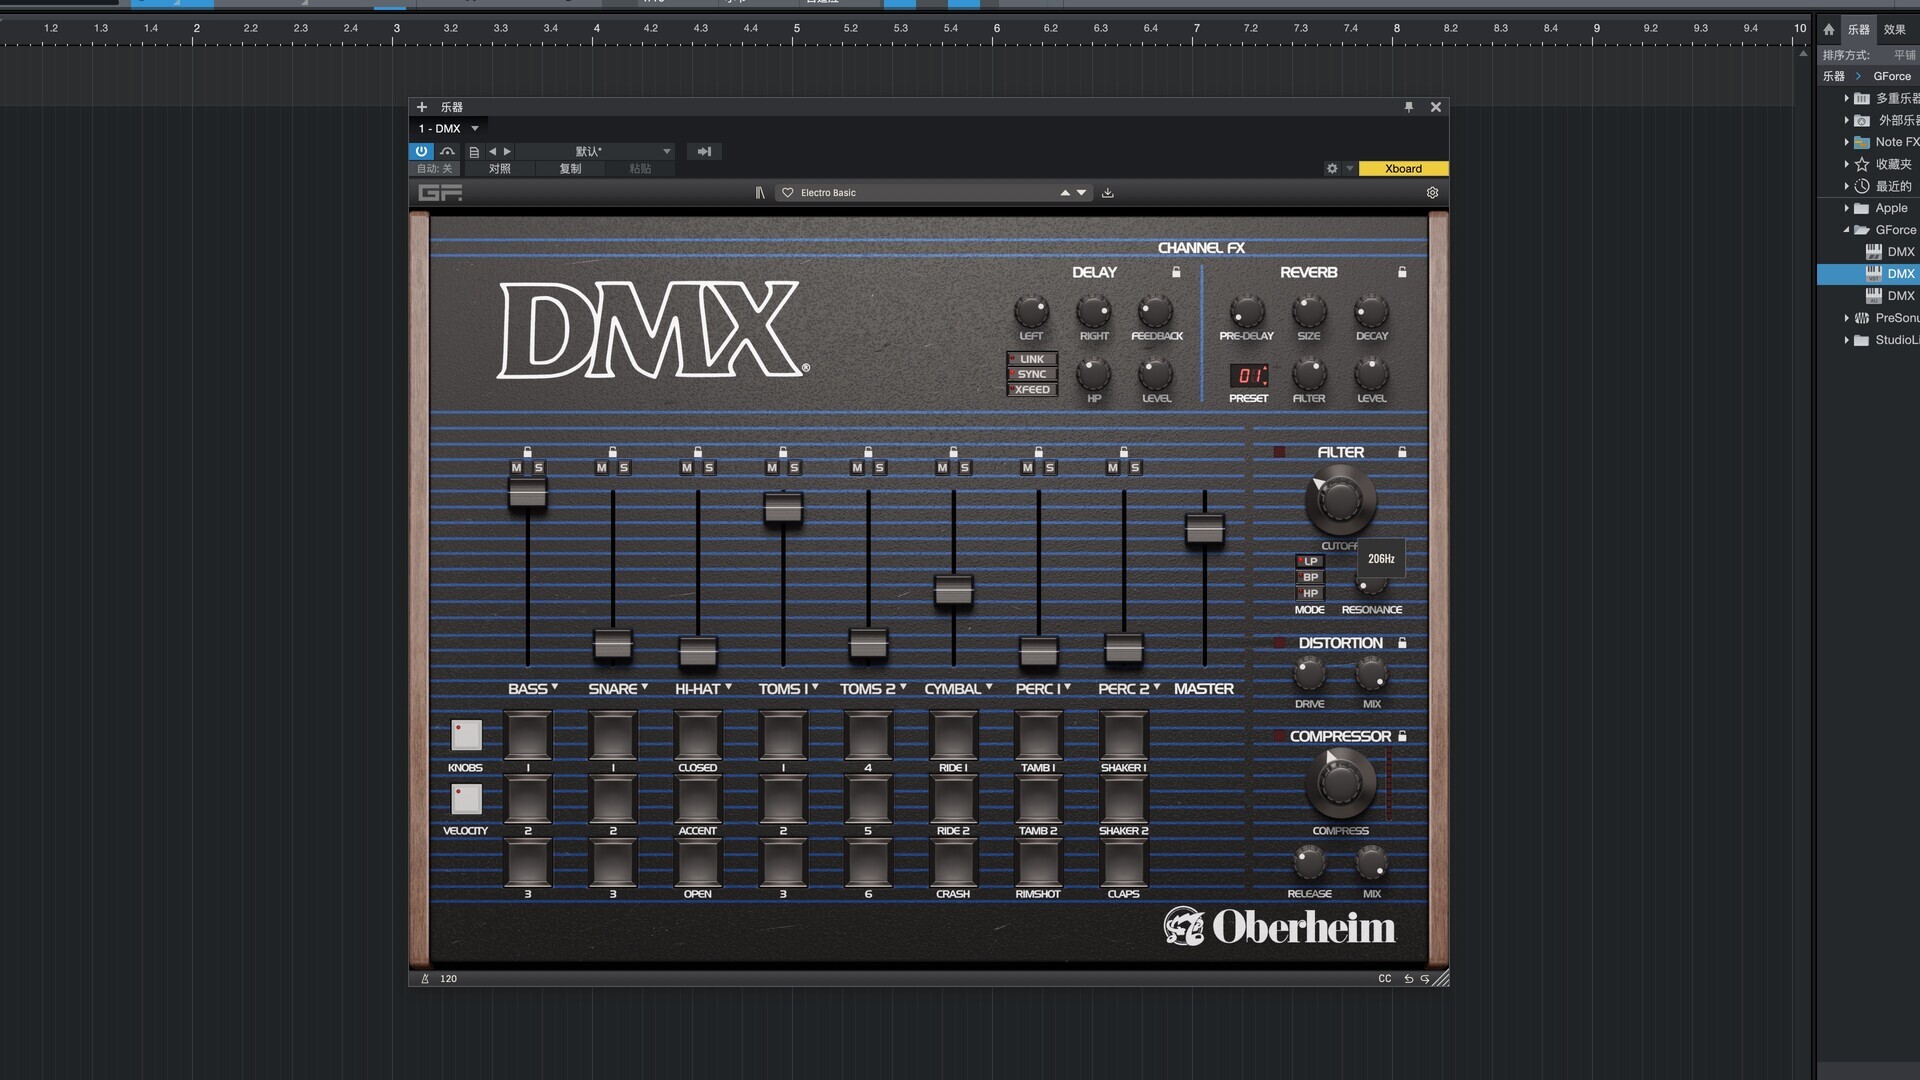Switch to the 效果 tab
The width and height of the screenshot is (1920, 1080).
[1894, 29]
